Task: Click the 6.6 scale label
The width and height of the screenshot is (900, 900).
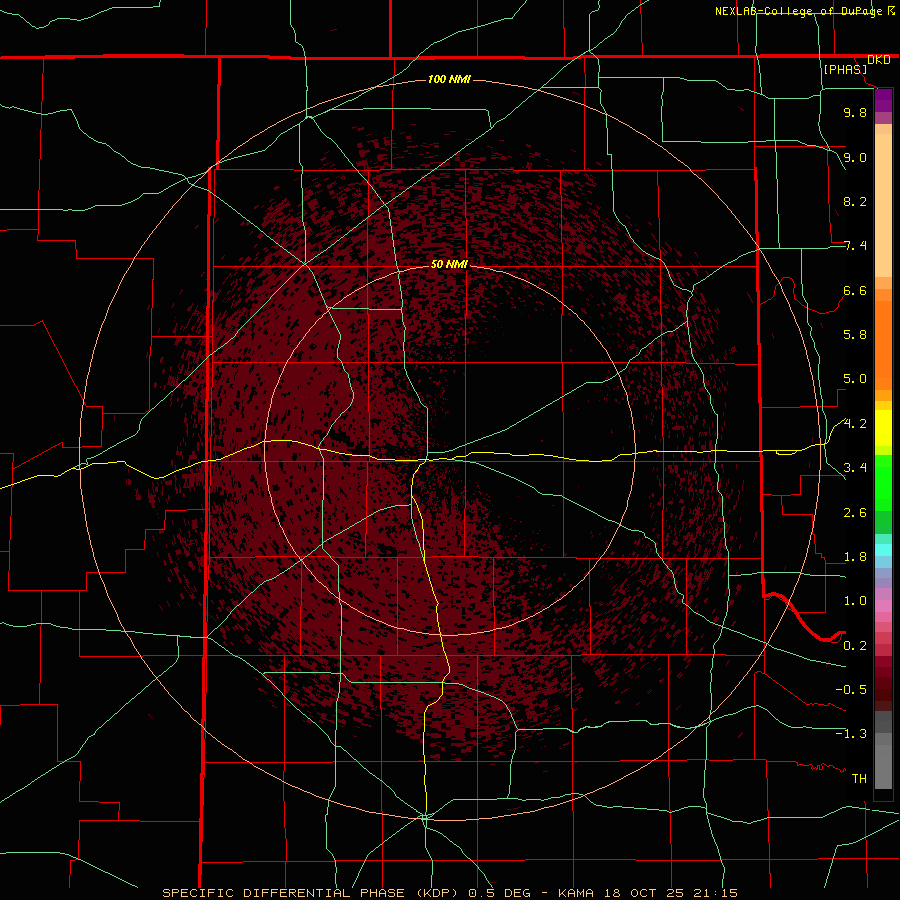Action: (855, 290)
